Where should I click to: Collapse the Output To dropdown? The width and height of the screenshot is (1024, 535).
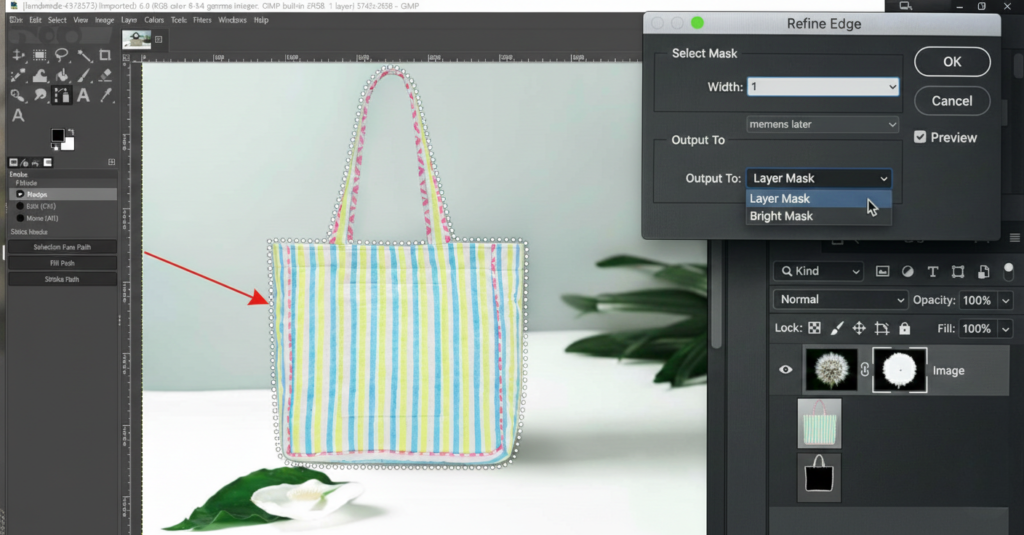pyautogui.click(x=819, y=178)
